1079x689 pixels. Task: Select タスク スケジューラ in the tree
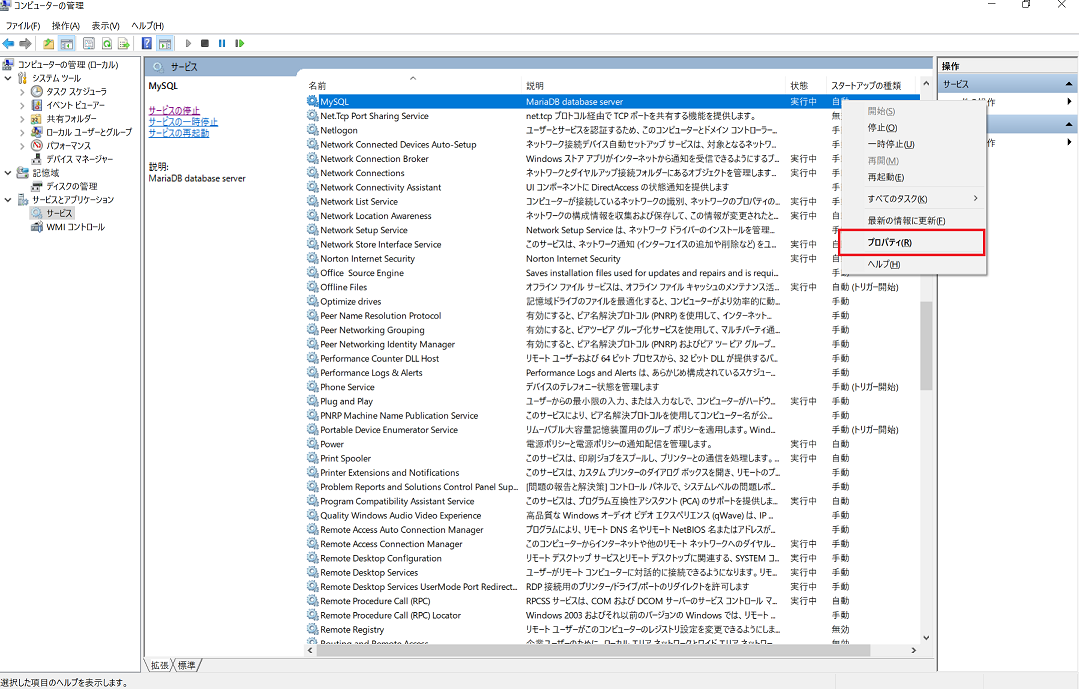(x=76, y=92)
